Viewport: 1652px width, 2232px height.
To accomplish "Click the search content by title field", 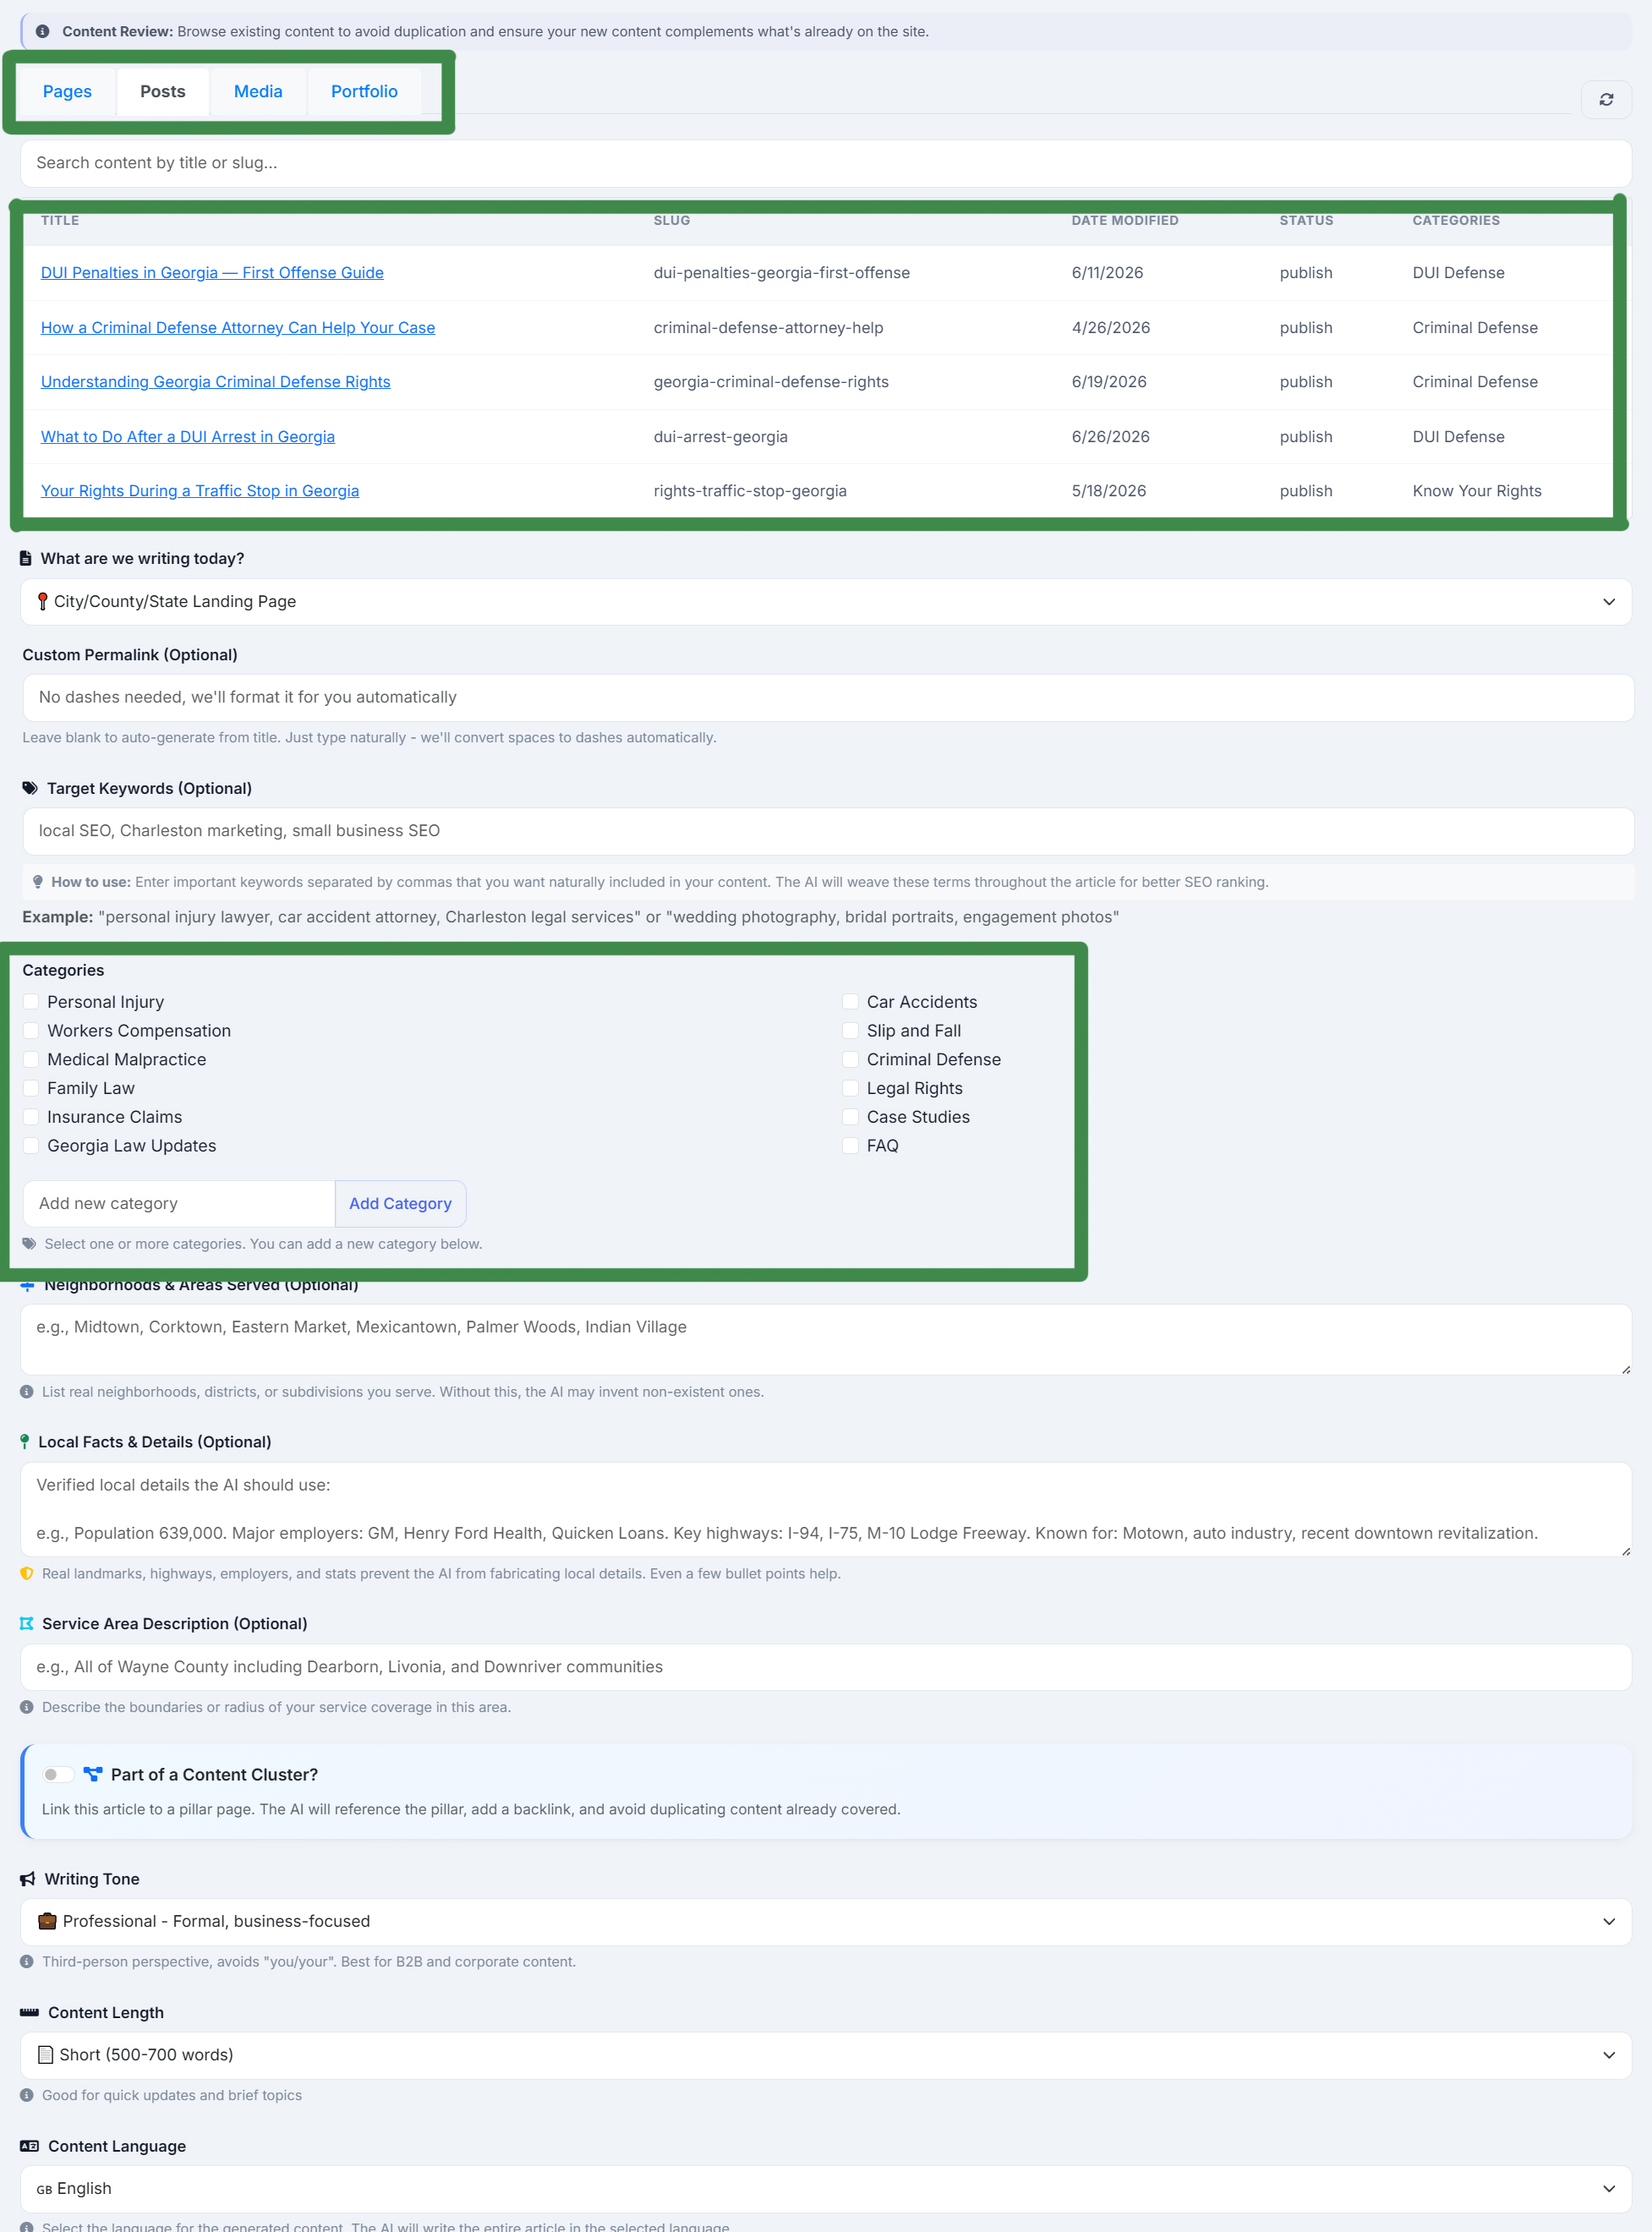I will pyautogui.click(x=826, y=163).
